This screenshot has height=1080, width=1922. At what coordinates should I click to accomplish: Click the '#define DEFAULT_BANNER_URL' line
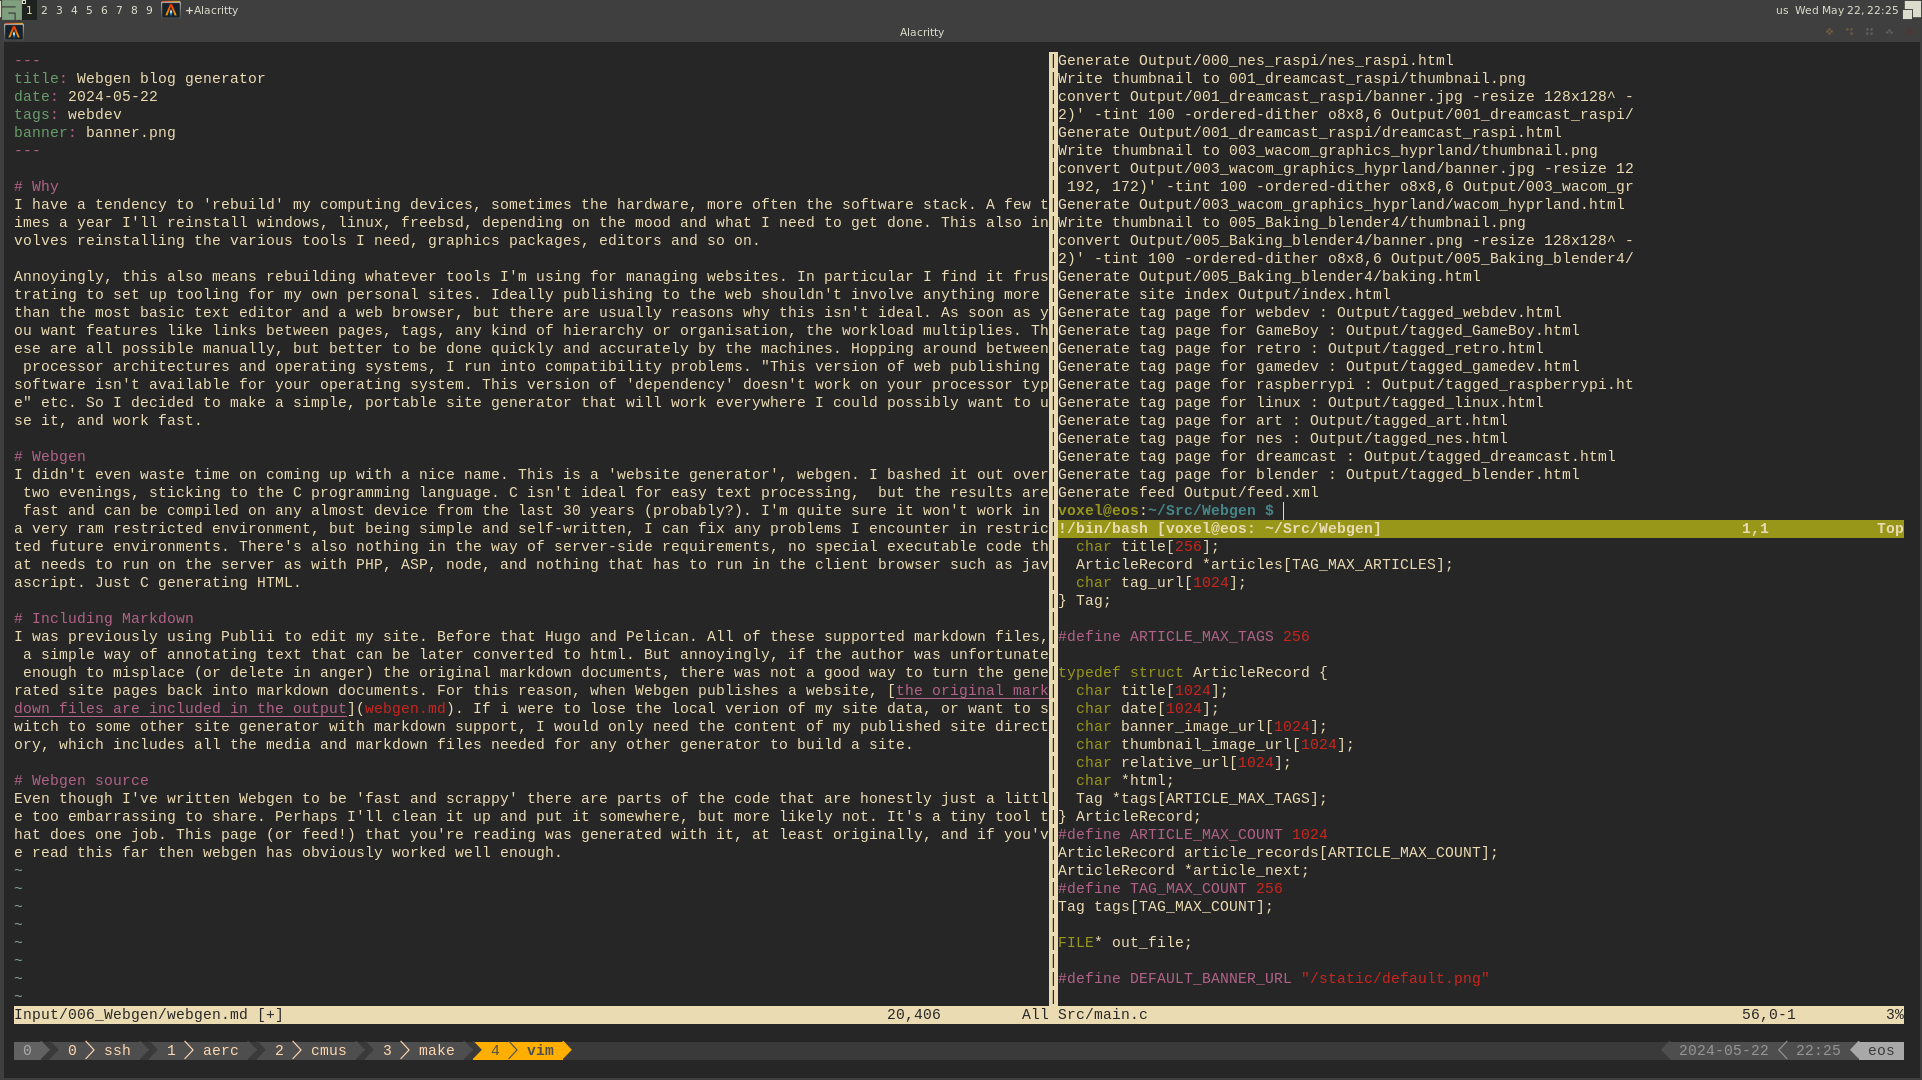click(1273, 979)
